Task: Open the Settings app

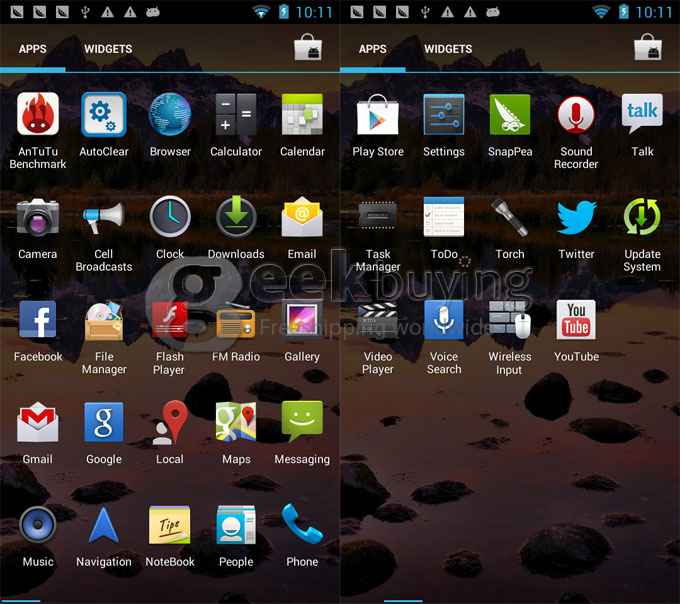Action: 444,114
